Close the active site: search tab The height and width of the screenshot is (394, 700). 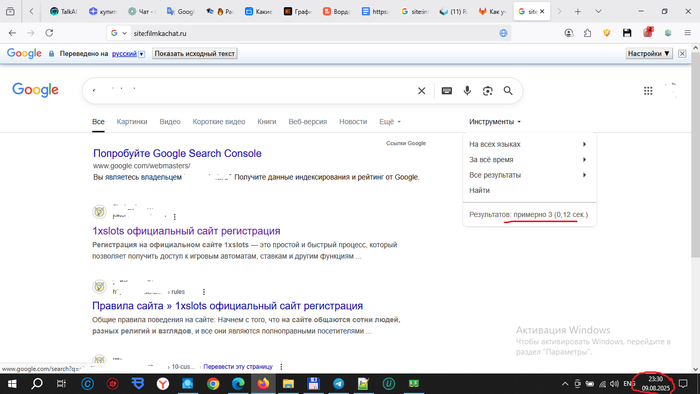click(542, 12)
